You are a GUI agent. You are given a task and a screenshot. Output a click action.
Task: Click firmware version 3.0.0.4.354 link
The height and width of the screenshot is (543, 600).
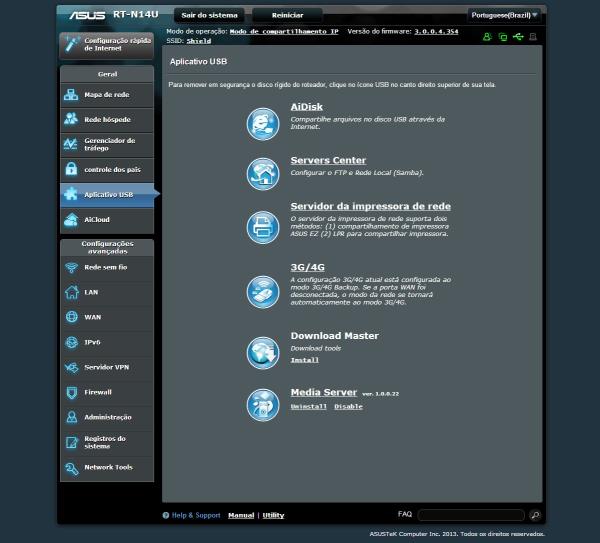436,32
